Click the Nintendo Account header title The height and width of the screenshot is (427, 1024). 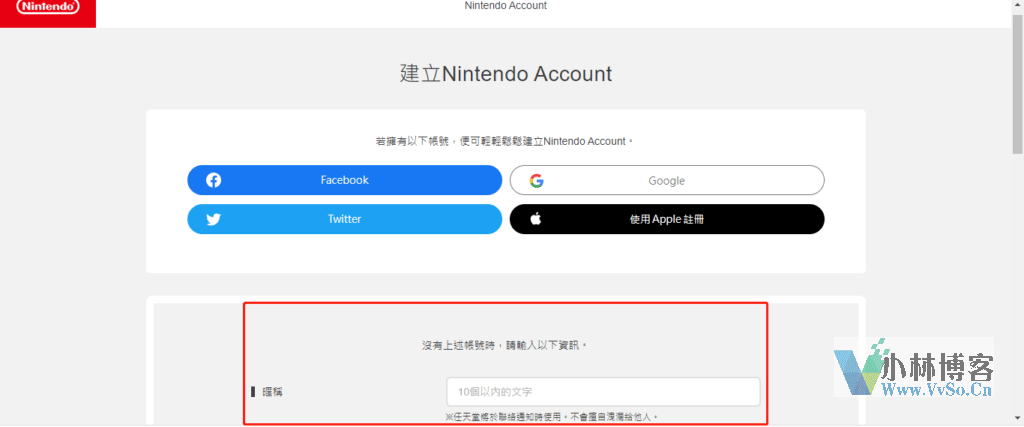coord(505,6)
